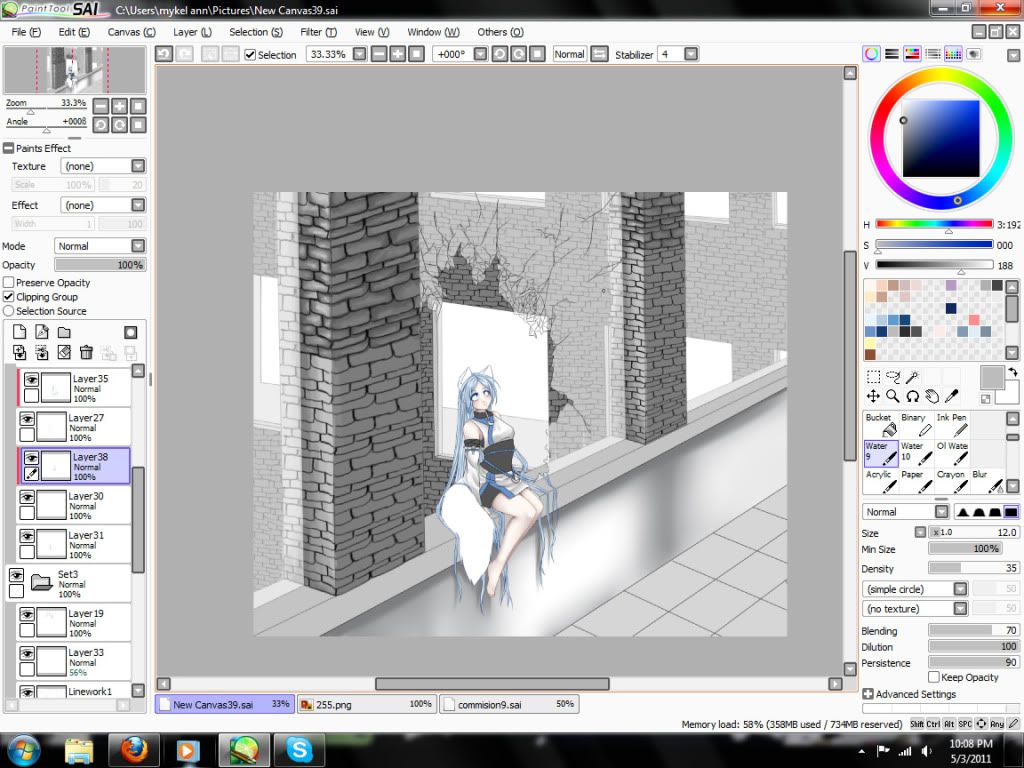Viewport: 1024px width, 768px height.
Task: Merge the layer down
Action: click(x=42, y=353)
